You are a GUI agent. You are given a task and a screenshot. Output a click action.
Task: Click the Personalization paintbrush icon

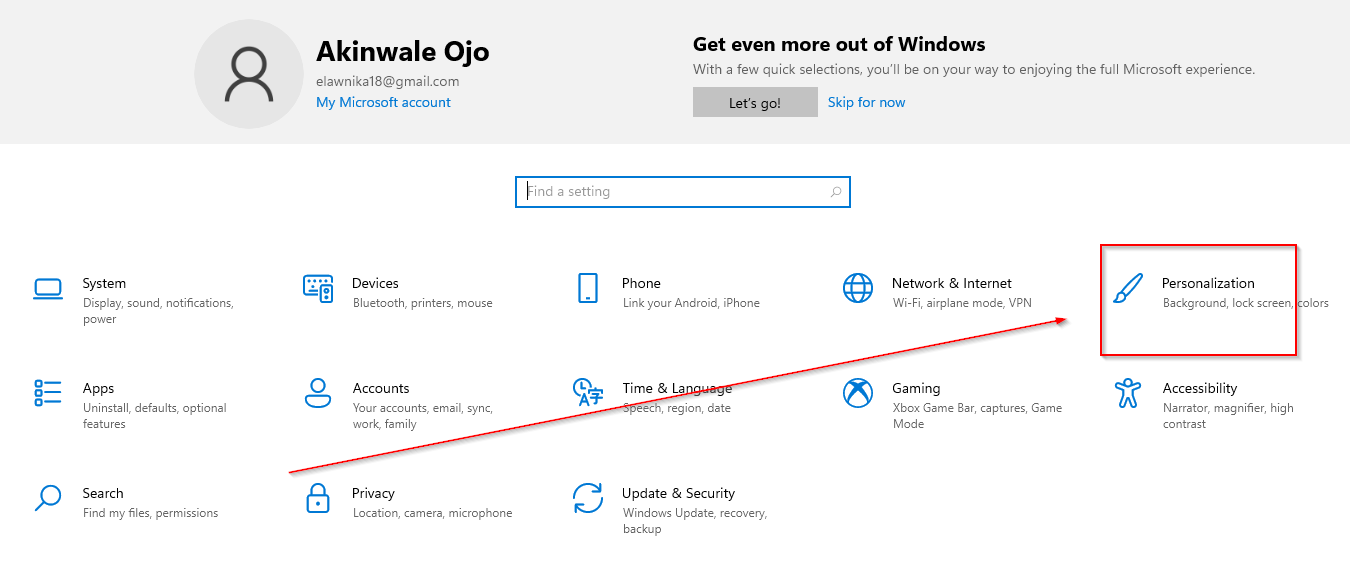(x=1128, y=289)
